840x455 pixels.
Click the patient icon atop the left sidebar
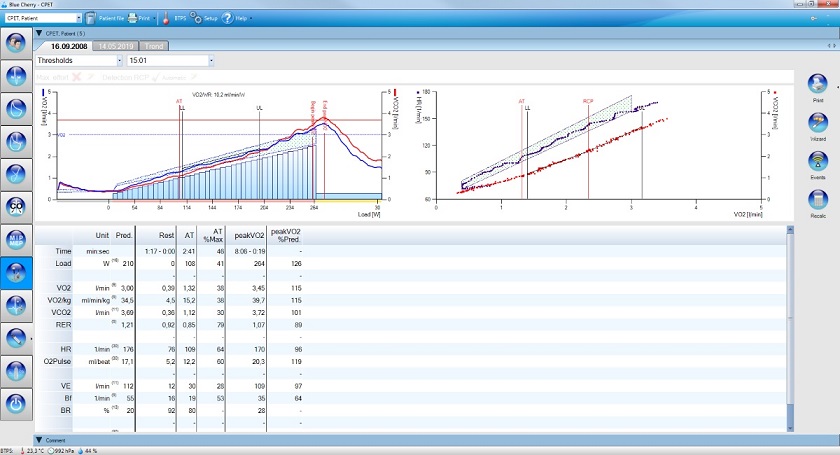[x=17, y=44]
